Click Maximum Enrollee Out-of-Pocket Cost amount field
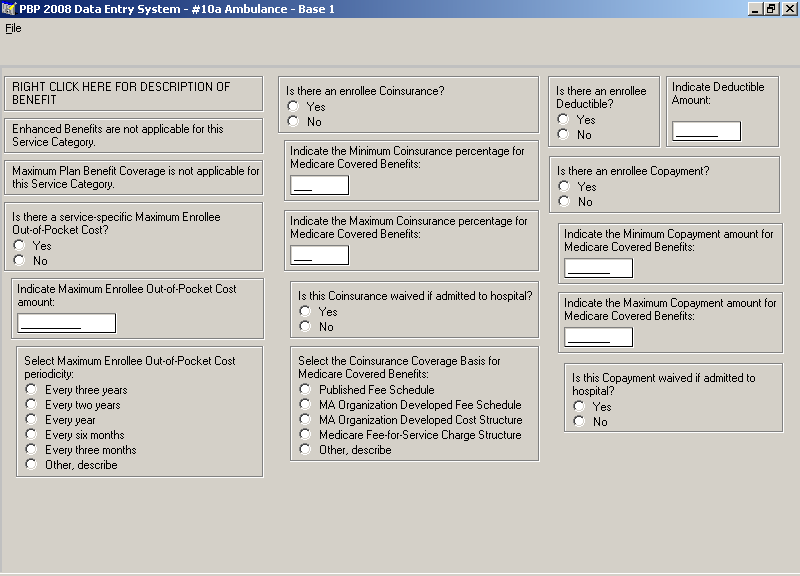800x576 pixels. click(x=67, y=323)
